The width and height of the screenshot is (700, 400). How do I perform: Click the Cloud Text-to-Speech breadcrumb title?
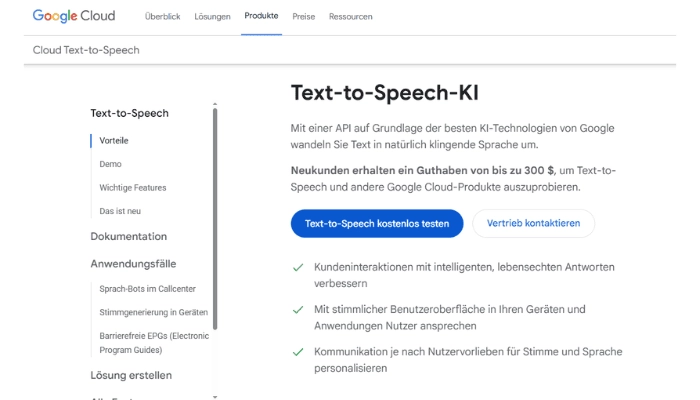[x=86, y=50]
